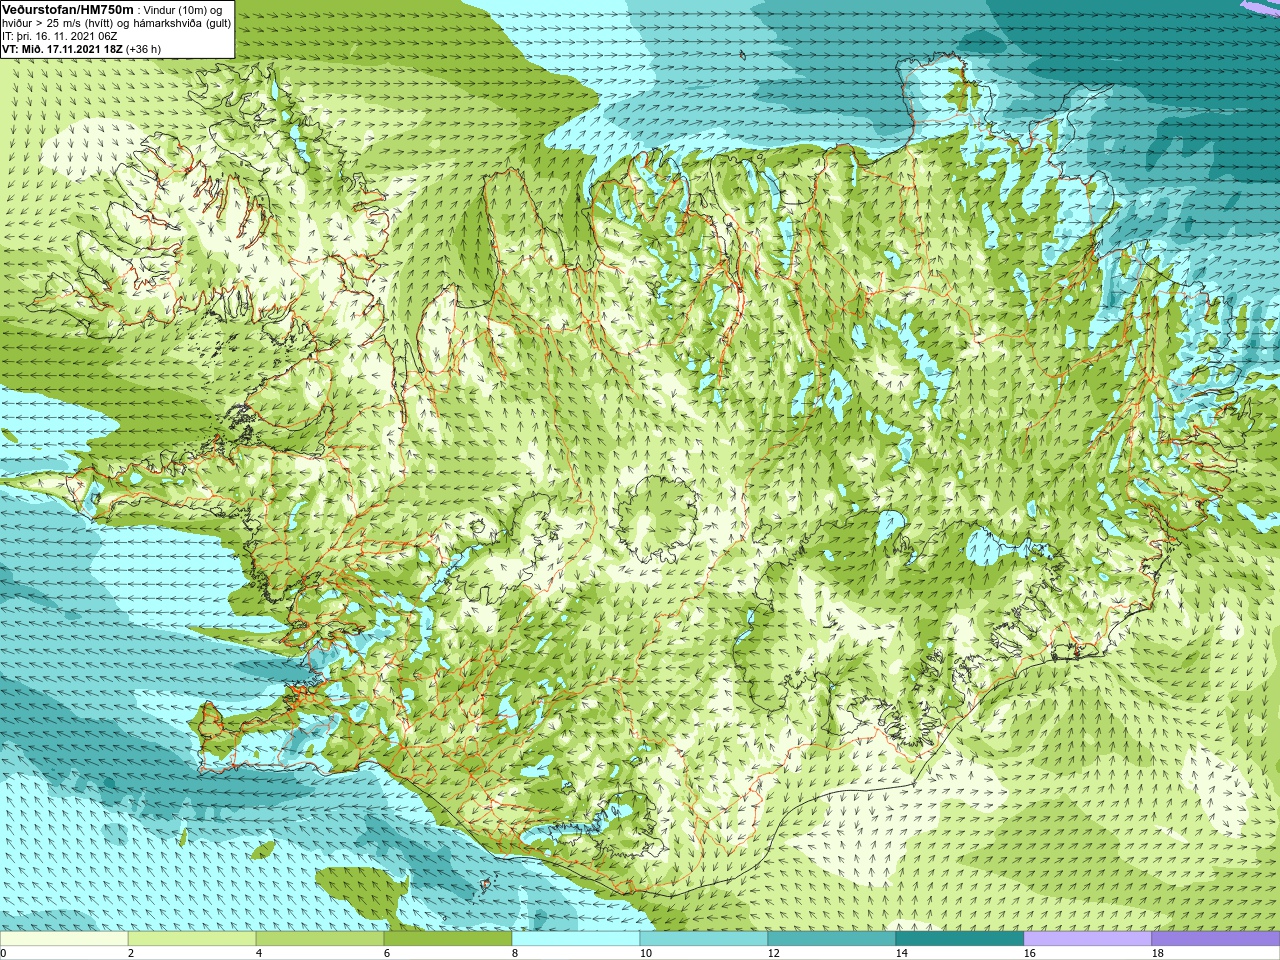Click the 16–18 m/s lavender legend swatch
Image resolution: width=1280 pixels, height=960 pixels.
click(x=1088, y=939)
